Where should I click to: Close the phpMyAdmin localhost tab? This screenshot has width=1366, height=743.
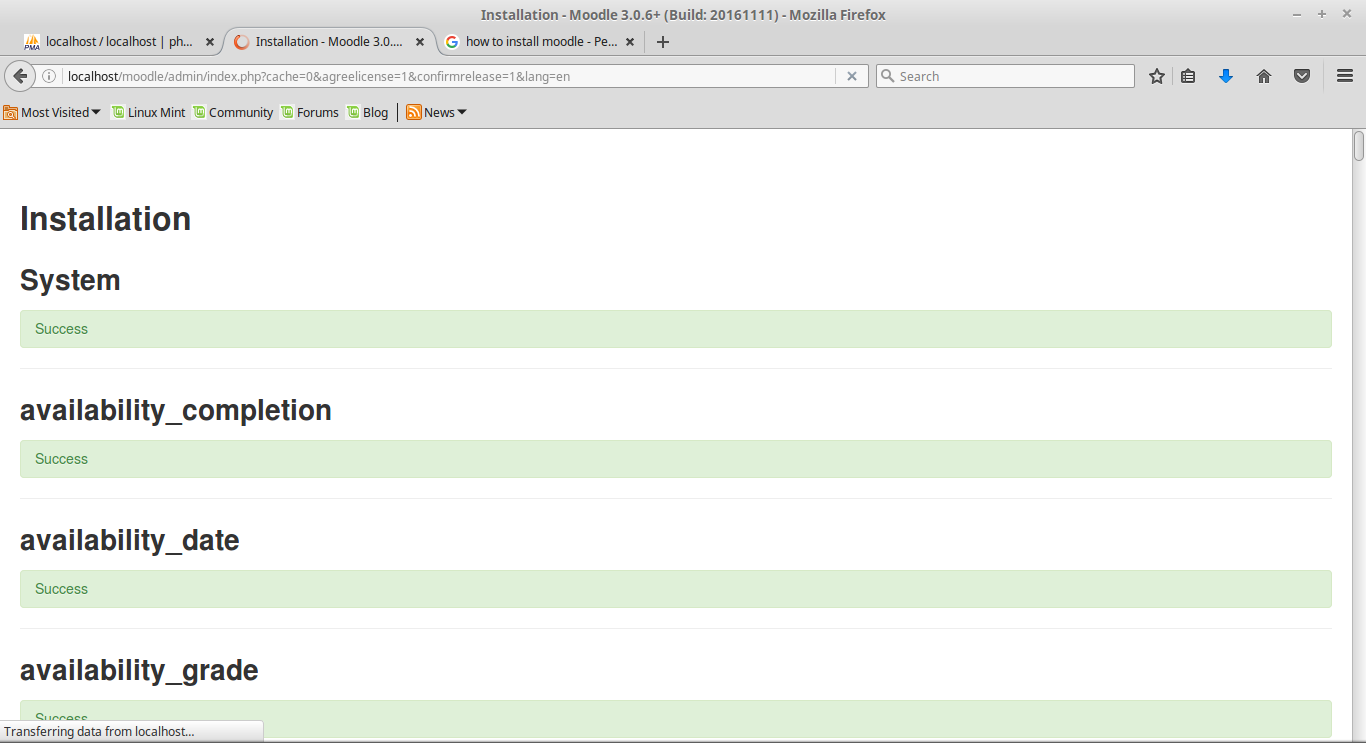coord(210,42)
